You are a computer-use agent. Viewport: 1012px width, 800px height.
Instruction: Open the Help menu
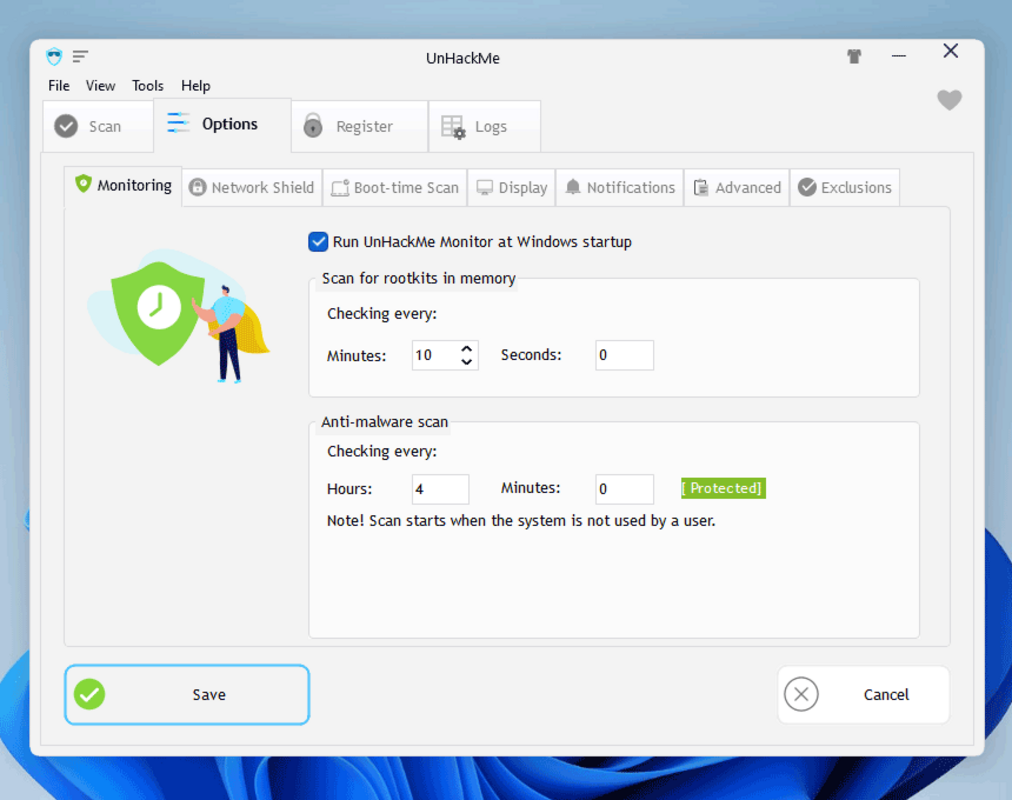coord(196,86)
